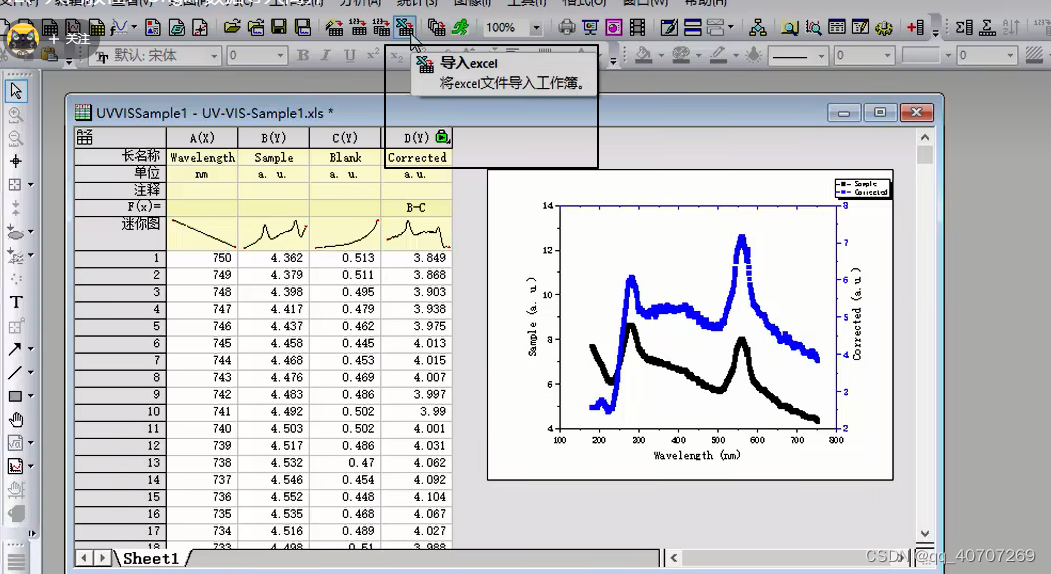Click the Statistics on Rows sigma icon

tap(987, 27)
